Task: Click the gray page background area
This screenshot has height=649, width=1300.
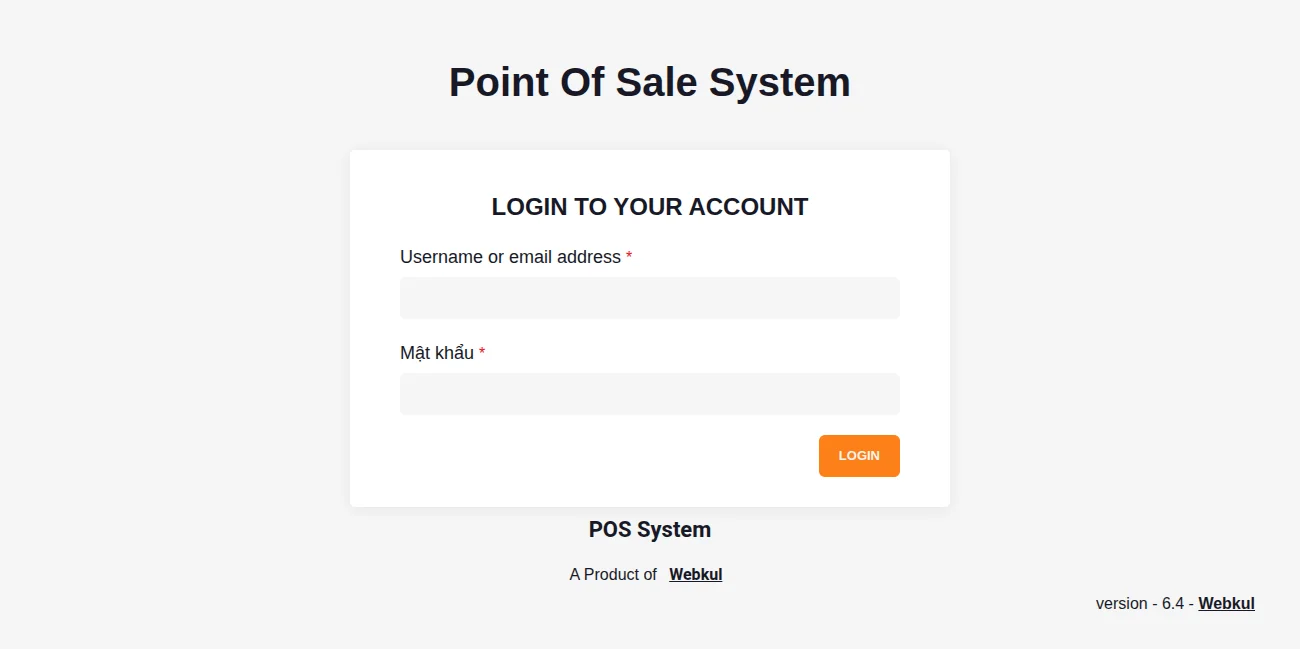Action: click(x=150, y=400)
